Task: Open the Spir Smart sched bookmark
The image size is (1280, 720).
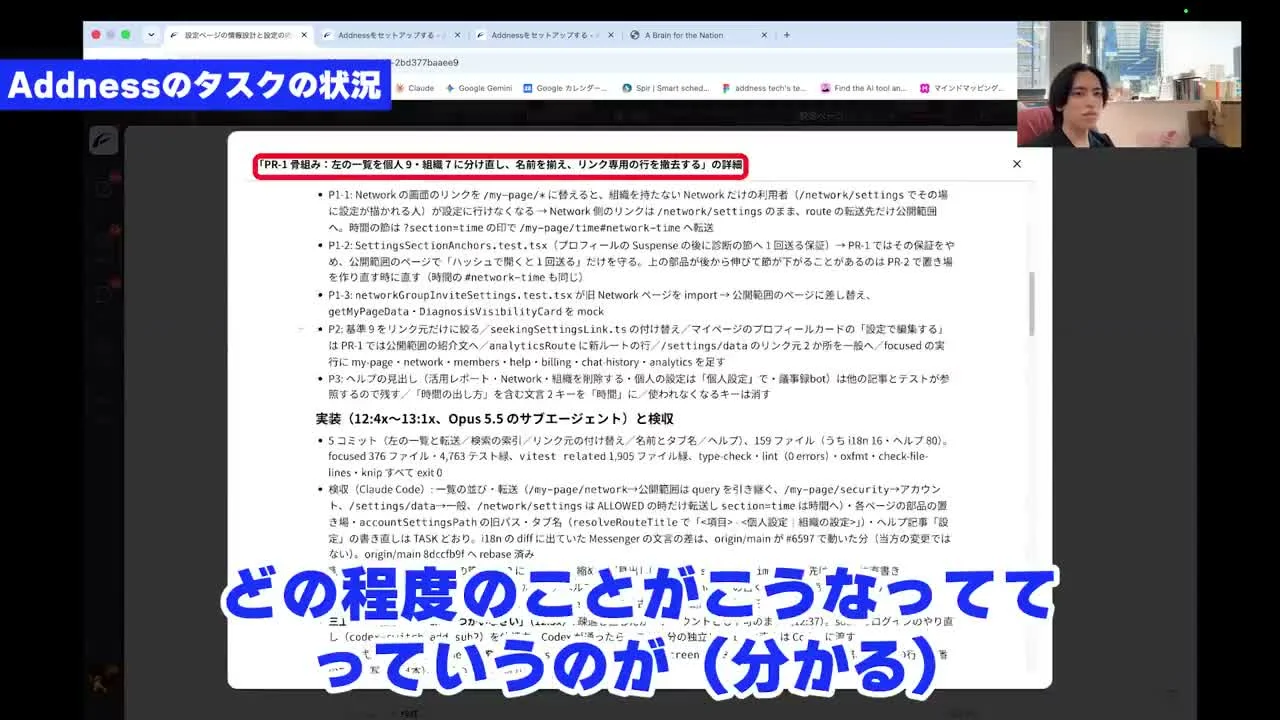Action: point(665,88)
